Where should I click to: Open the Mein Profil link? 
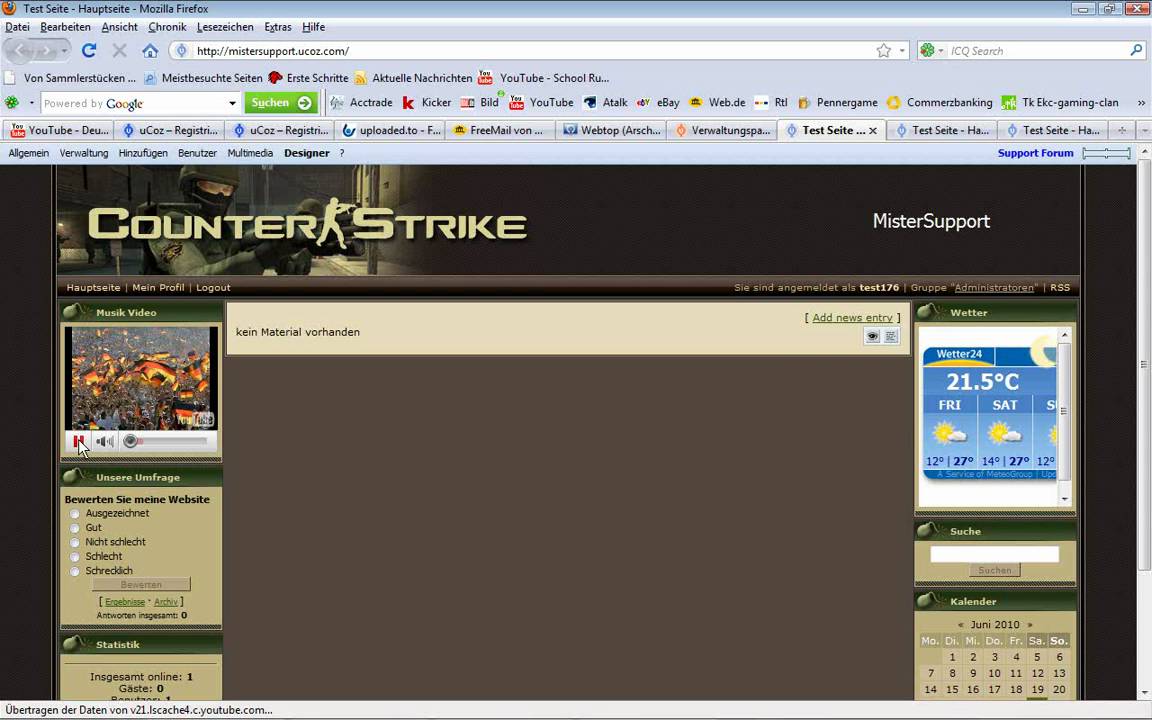(x=158, y=287)
